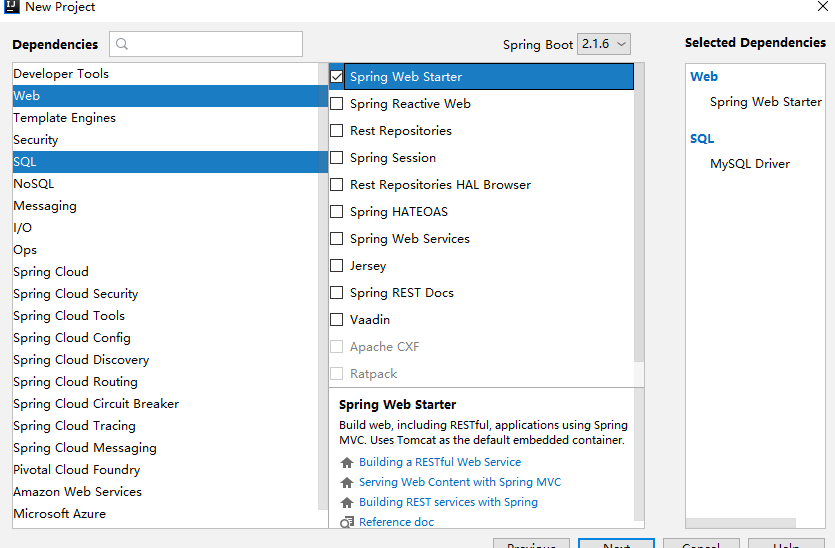835x548 pixels.
Task: Open the Messaging category
Action: [165, 206]
